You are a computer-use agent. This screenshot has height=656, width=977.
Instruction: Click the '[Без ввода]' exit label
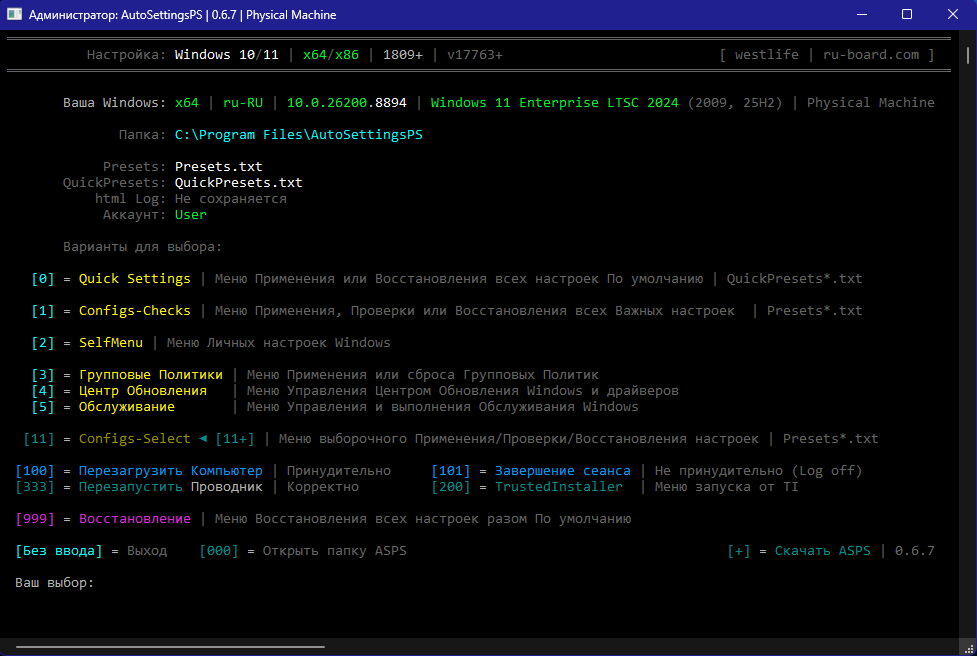(59, 551)
